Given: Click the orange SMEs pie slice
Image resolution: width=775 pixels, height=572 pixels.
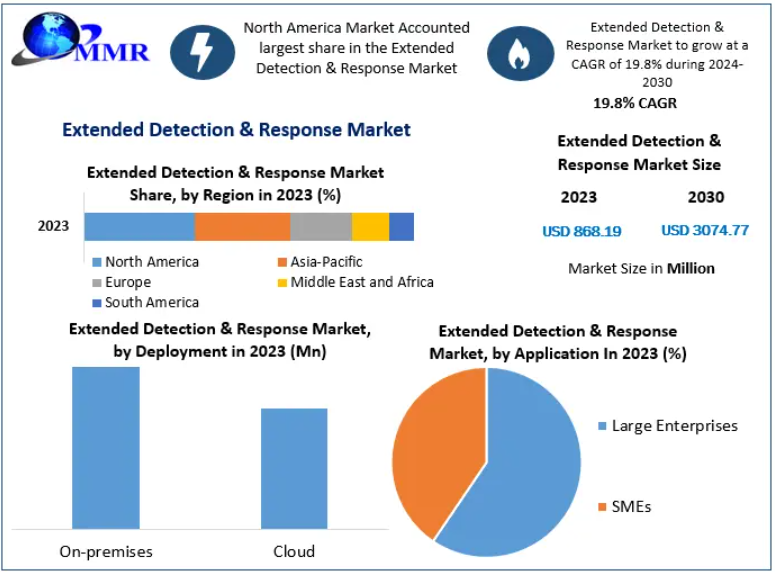Looking at the screenshot, I should click(432, 450).
